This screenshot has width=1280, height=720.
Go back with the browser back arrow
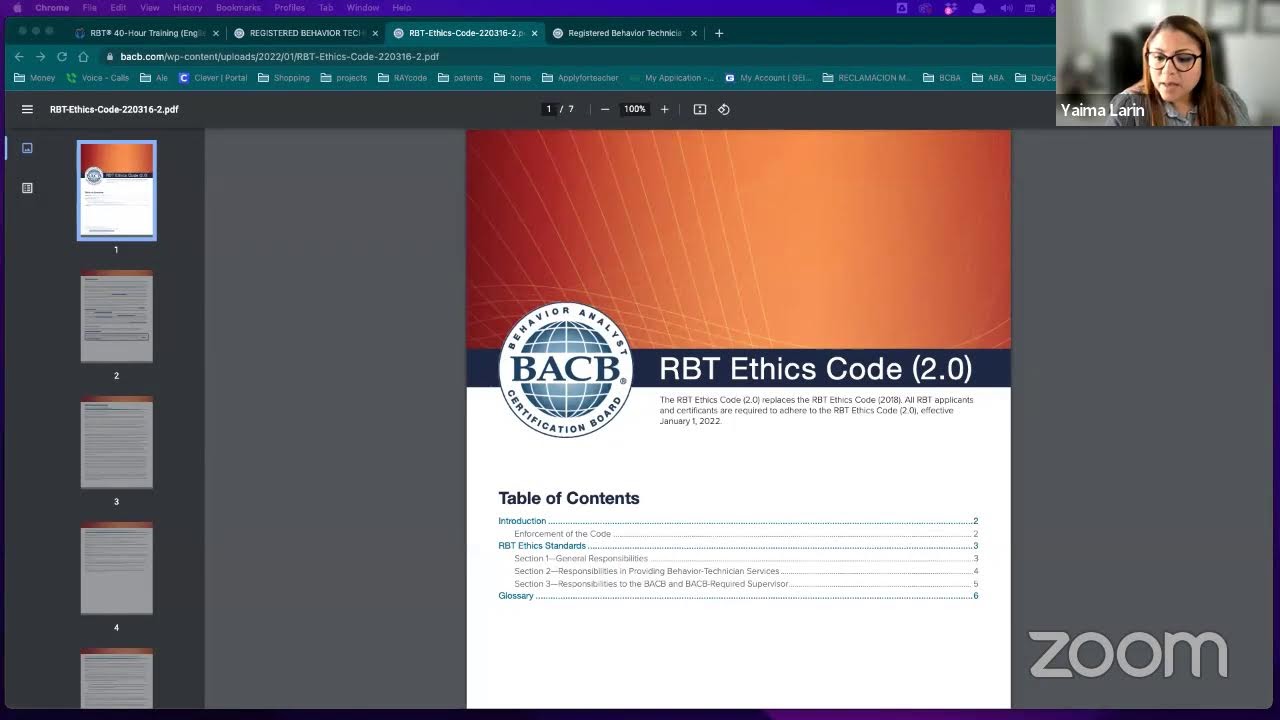point(19,57)
